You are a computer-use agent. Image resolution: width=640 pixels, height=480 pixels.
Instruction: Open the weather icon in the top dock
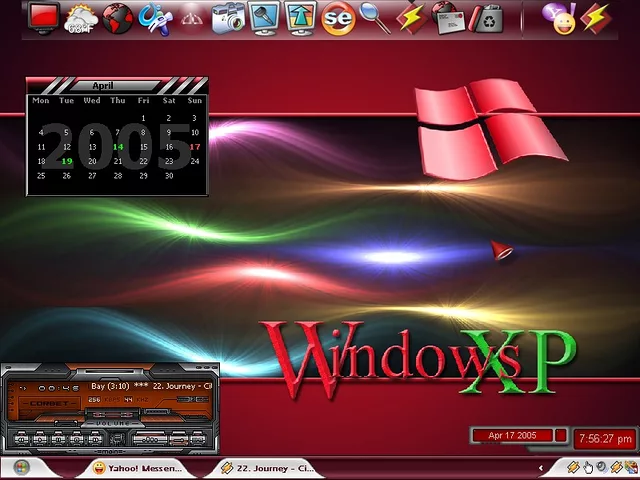pos(79,17)
